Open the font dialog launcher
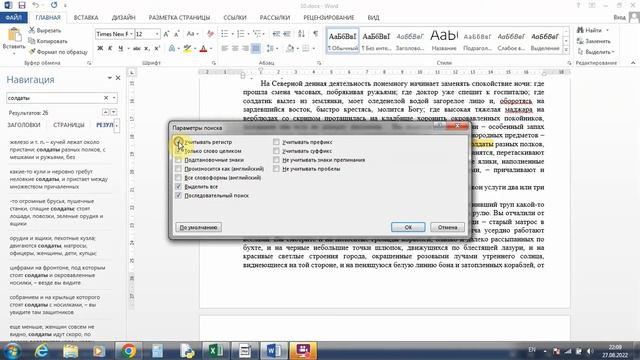Image resolution: width=640 pixels, height=360 pixels. pyautogui.click(x=213, y=63)
